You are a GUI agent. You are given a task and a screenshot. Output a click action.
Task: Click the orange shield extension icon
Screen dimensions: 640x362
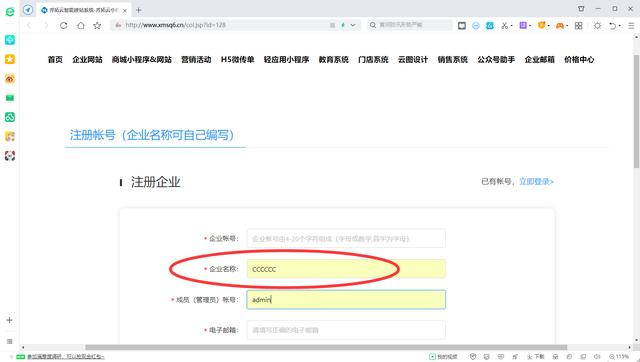[542, 25]
